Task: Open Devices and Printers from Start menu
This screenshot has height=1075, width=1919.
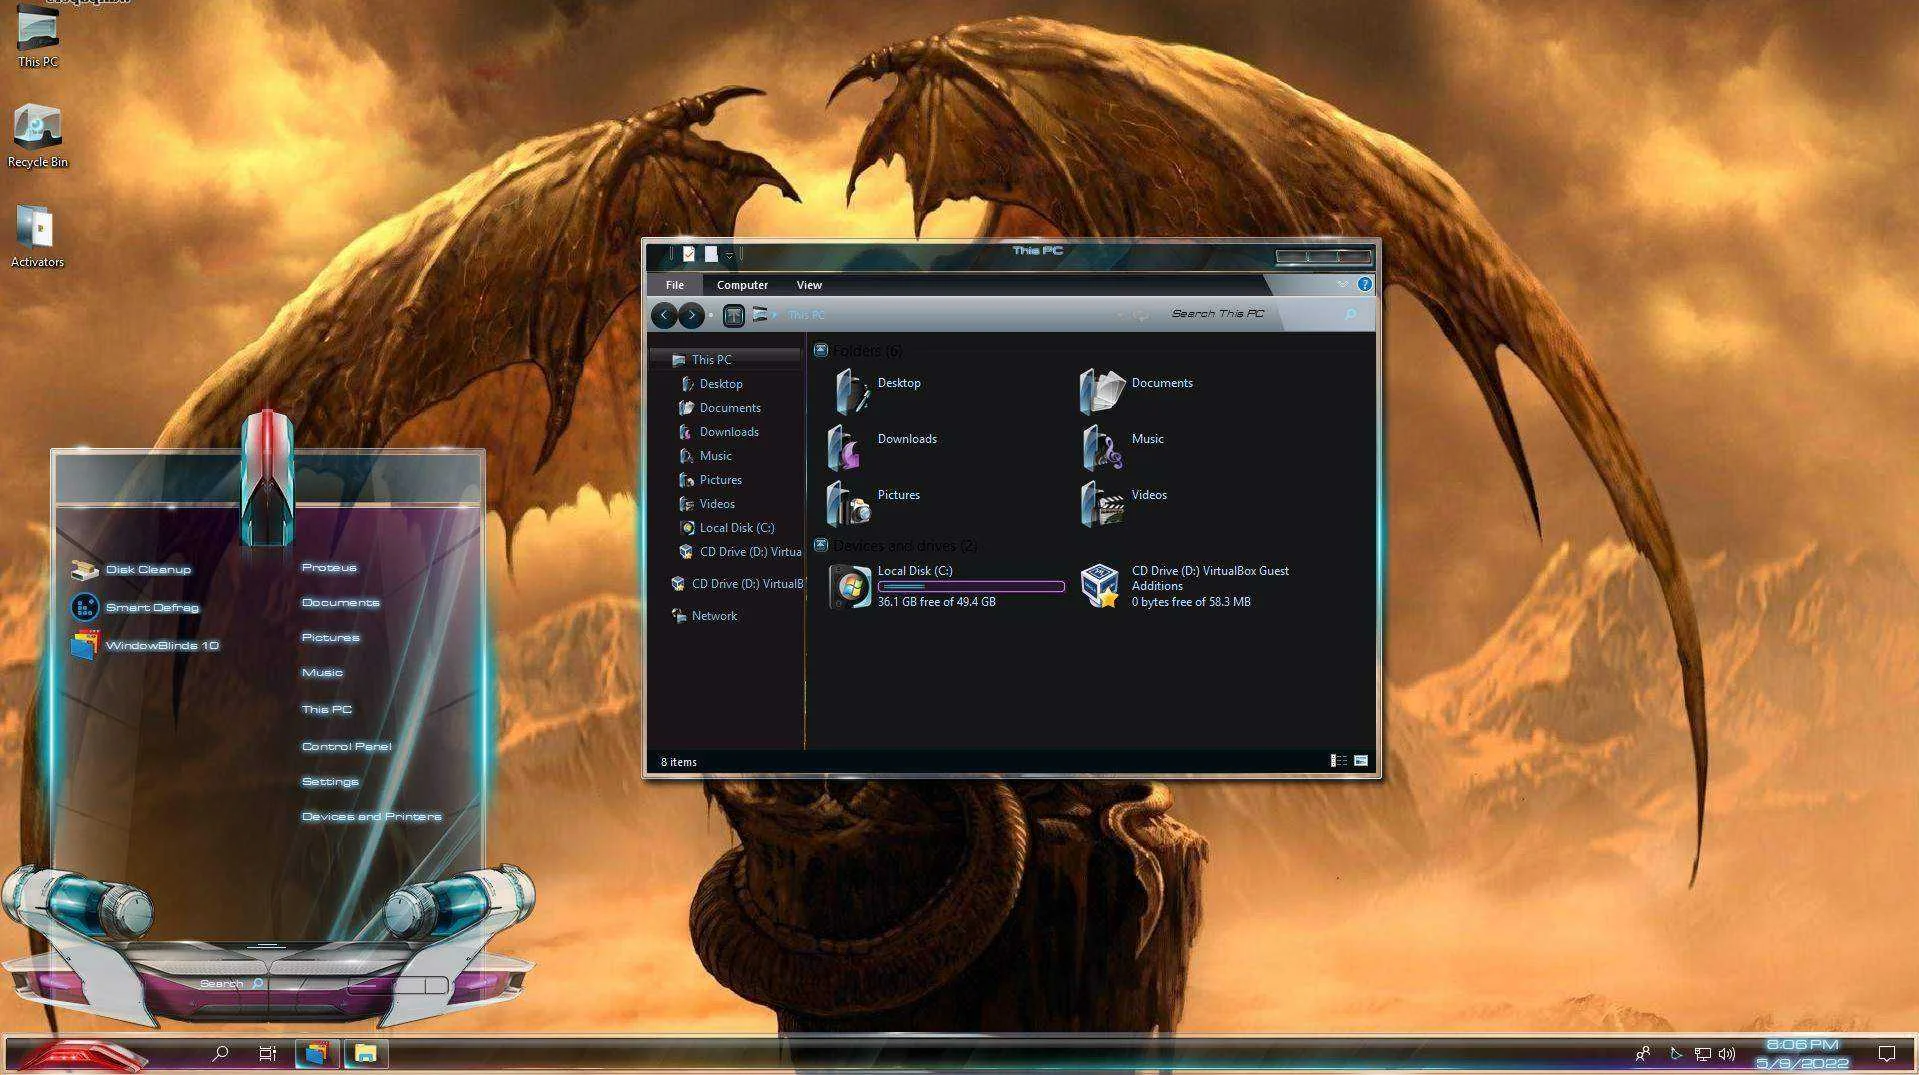Action: click(371, 816)
